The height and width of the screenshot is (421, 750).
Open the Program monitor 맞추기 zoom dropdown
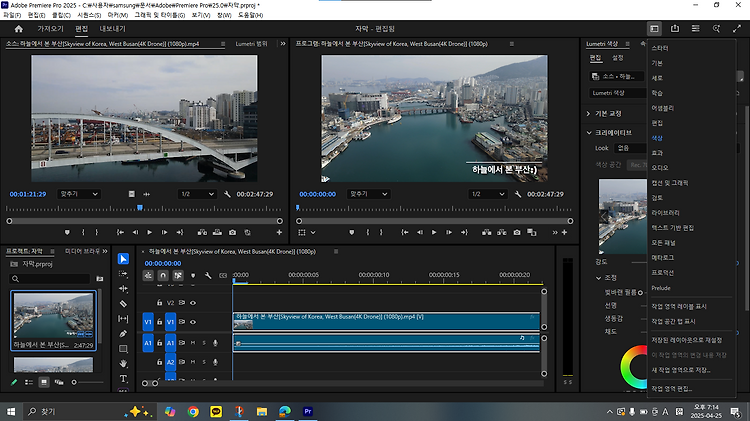click(369, 193)
